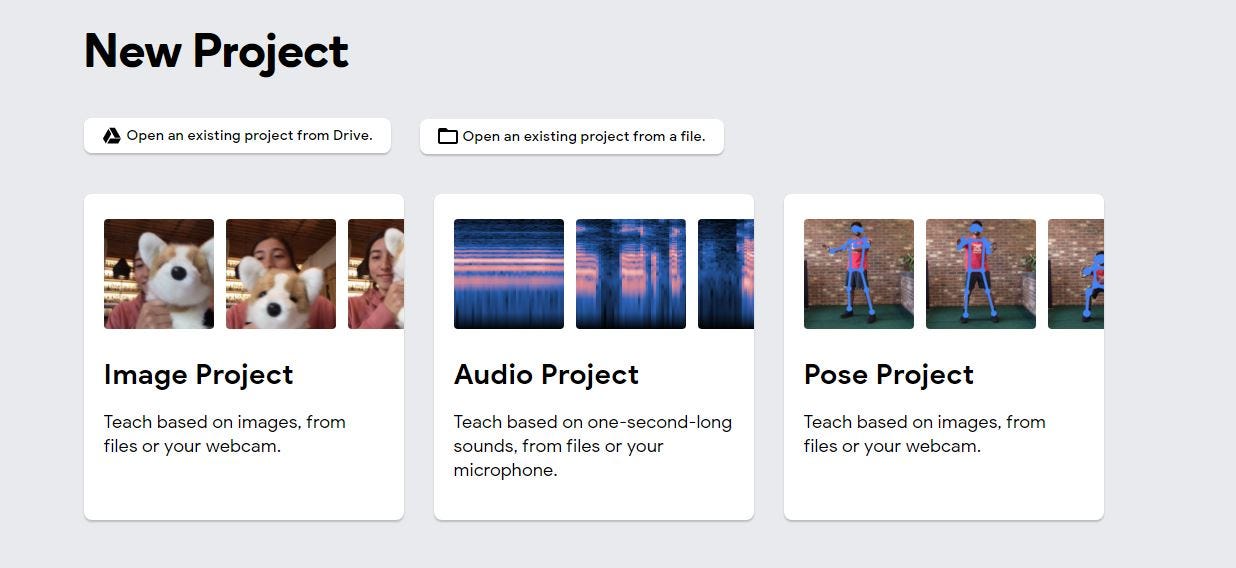
Task: Select the Image Project heading
Action: pyautogui.click(x=198, y=375)
